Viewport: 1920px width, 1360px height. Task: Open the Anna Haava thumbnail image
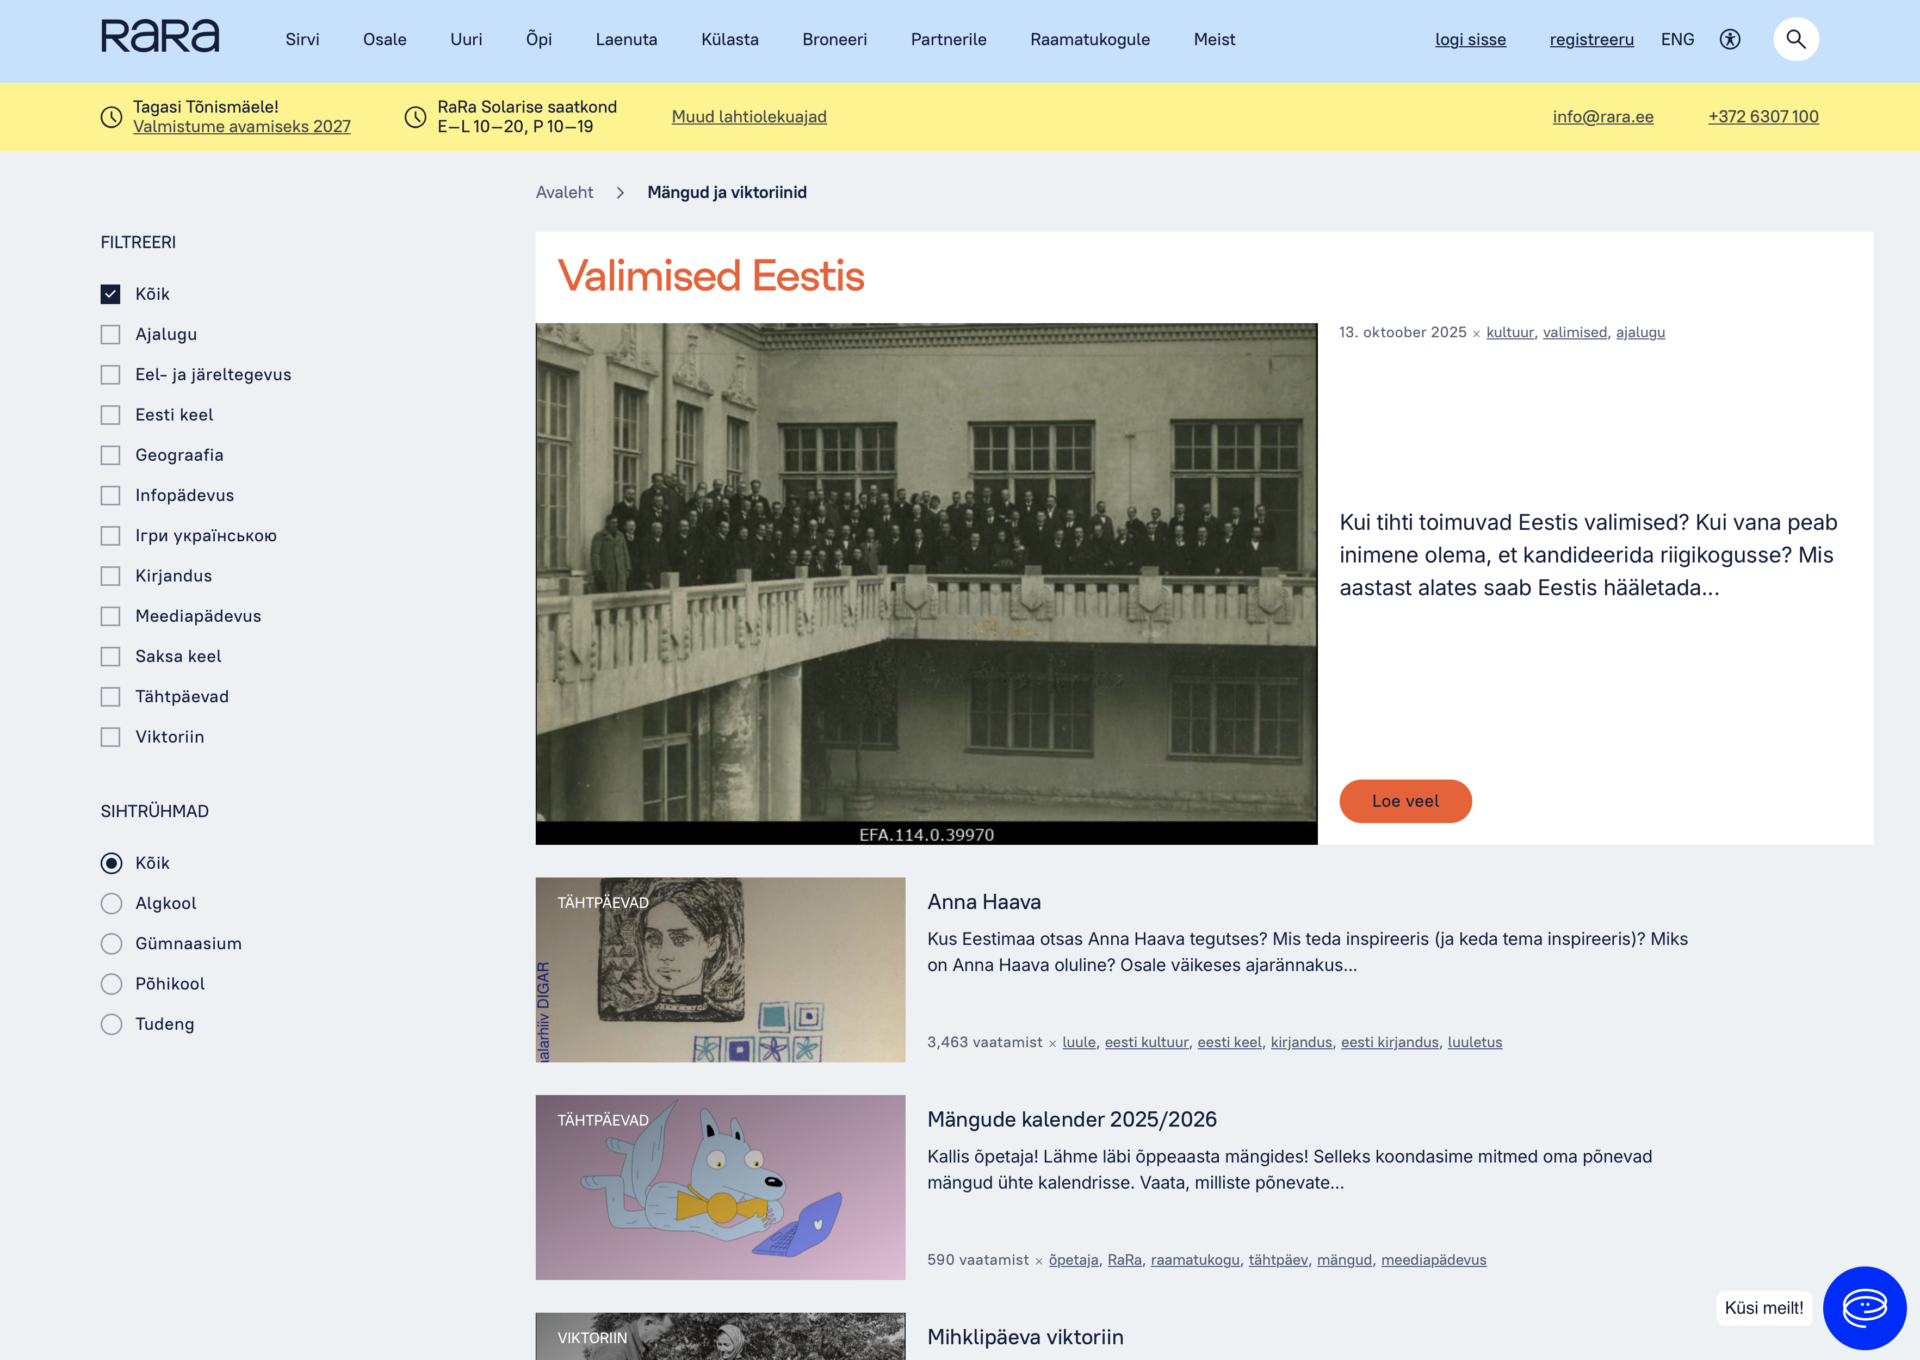click(x=720, y=969)
